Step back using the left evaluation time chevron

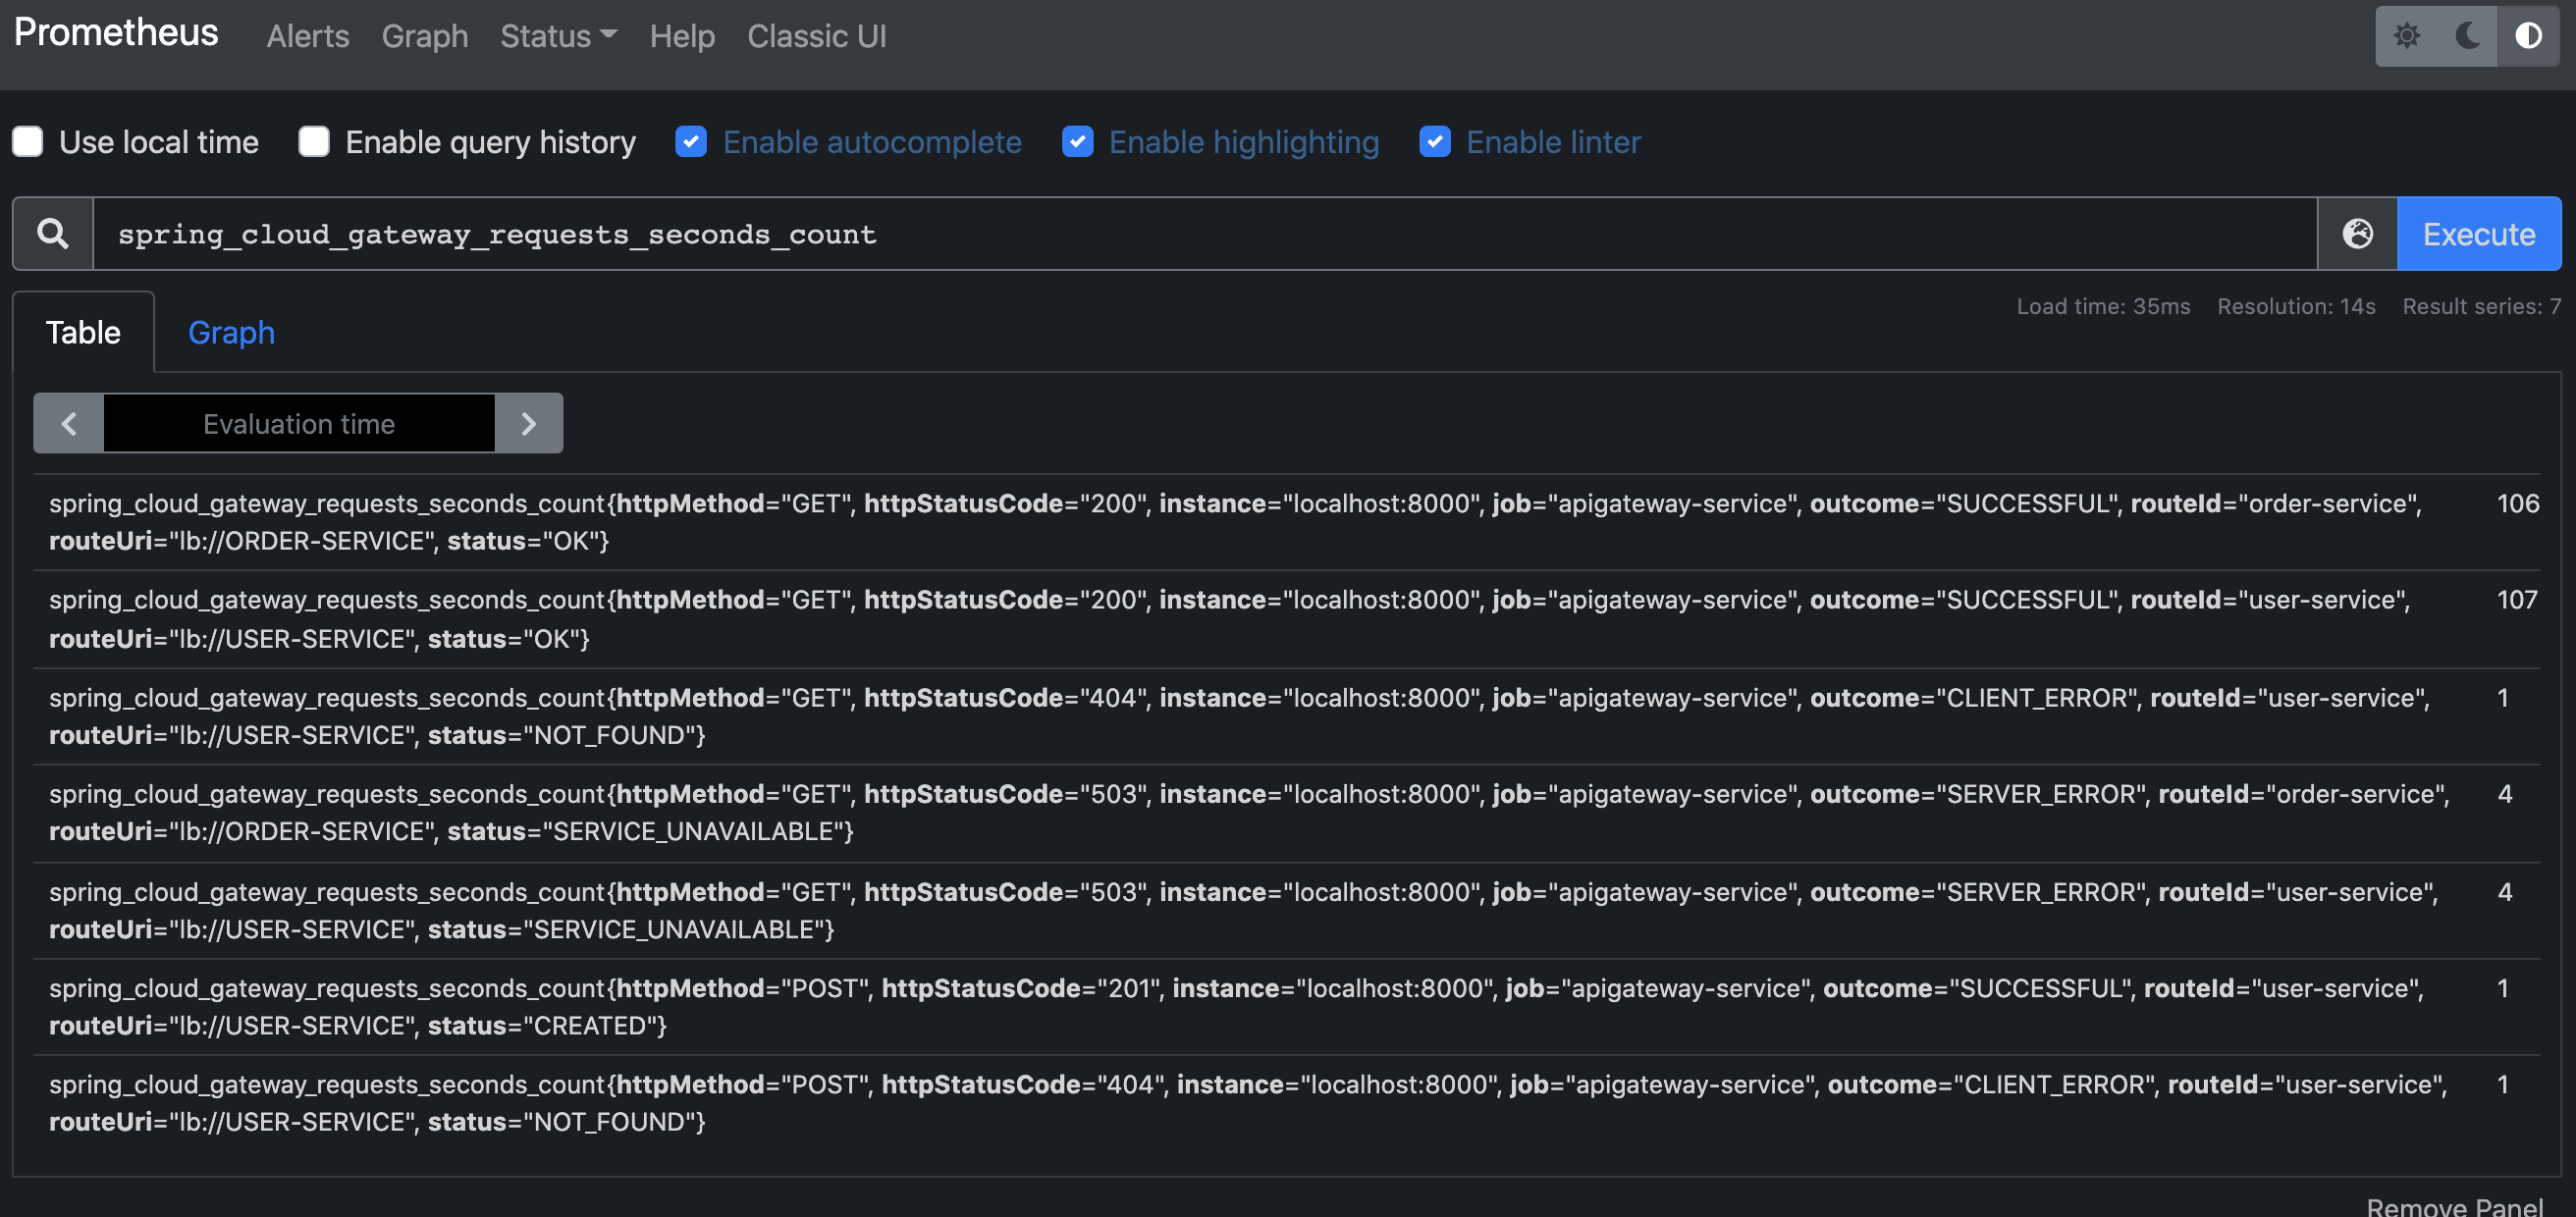pos(68,423)
